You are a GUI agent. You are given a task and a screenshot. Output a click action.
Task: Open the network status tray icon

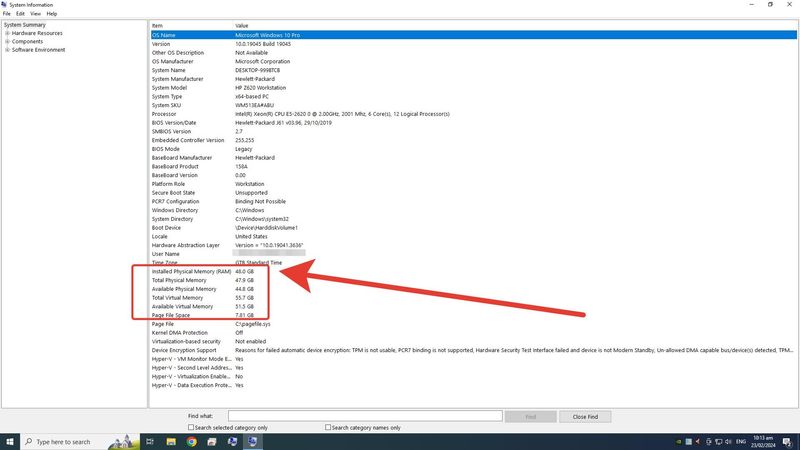718,442
